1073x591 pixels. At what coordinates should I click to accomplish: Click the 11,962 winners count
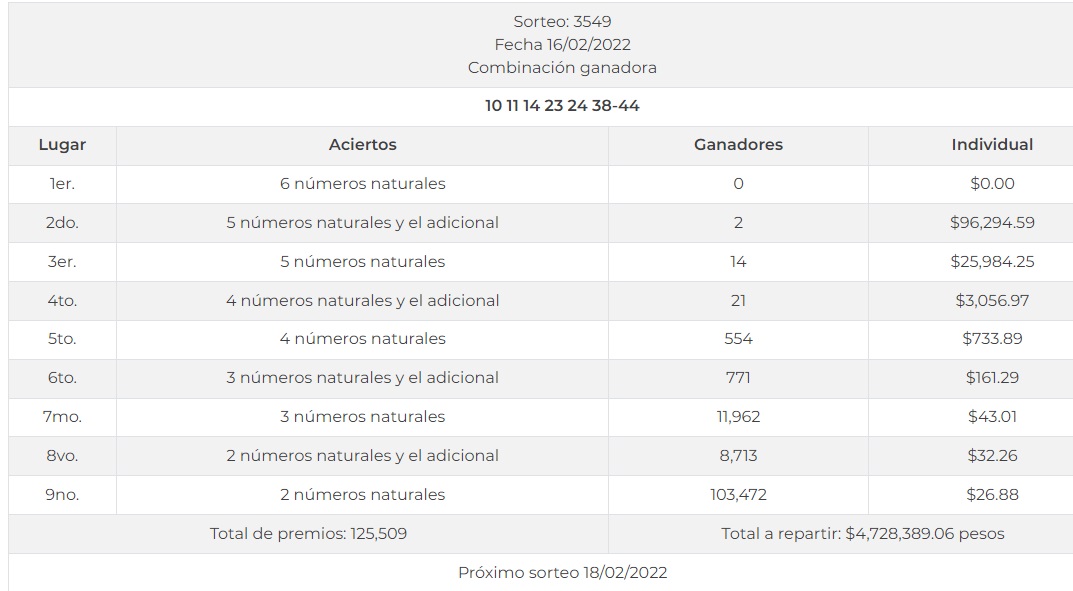click(738, 417)
